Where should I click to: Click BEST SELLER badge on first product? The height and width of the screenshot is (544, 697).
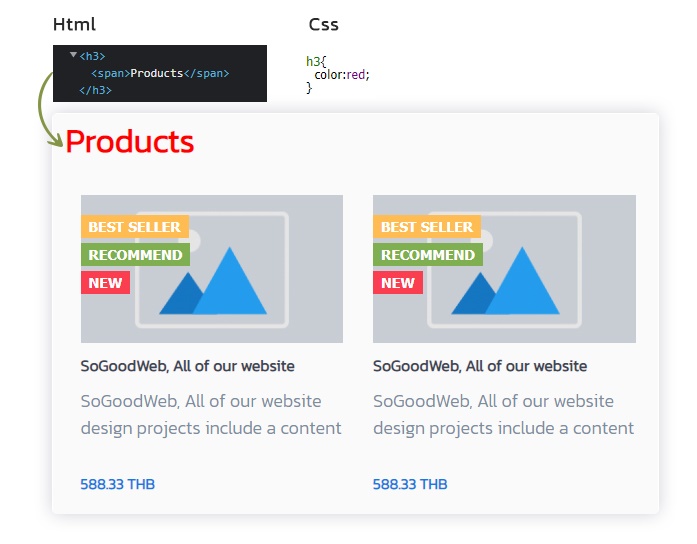coord(135,227)
